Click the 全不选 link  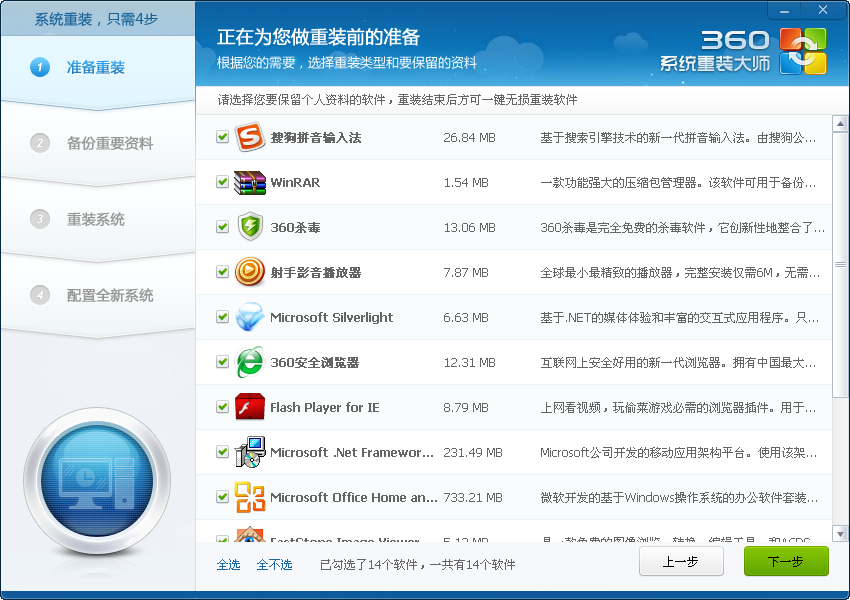[274, 565]
